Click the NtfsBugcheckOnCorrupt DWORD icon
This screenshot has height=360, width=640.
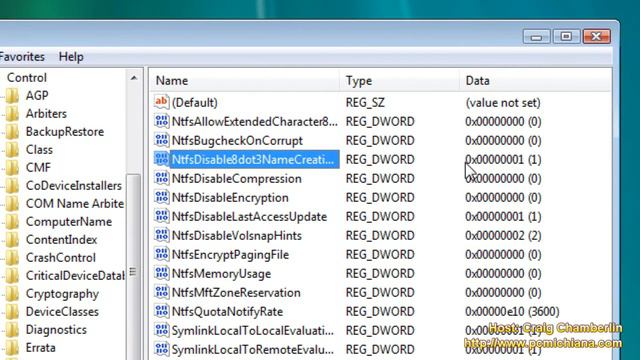coord(162,140)
